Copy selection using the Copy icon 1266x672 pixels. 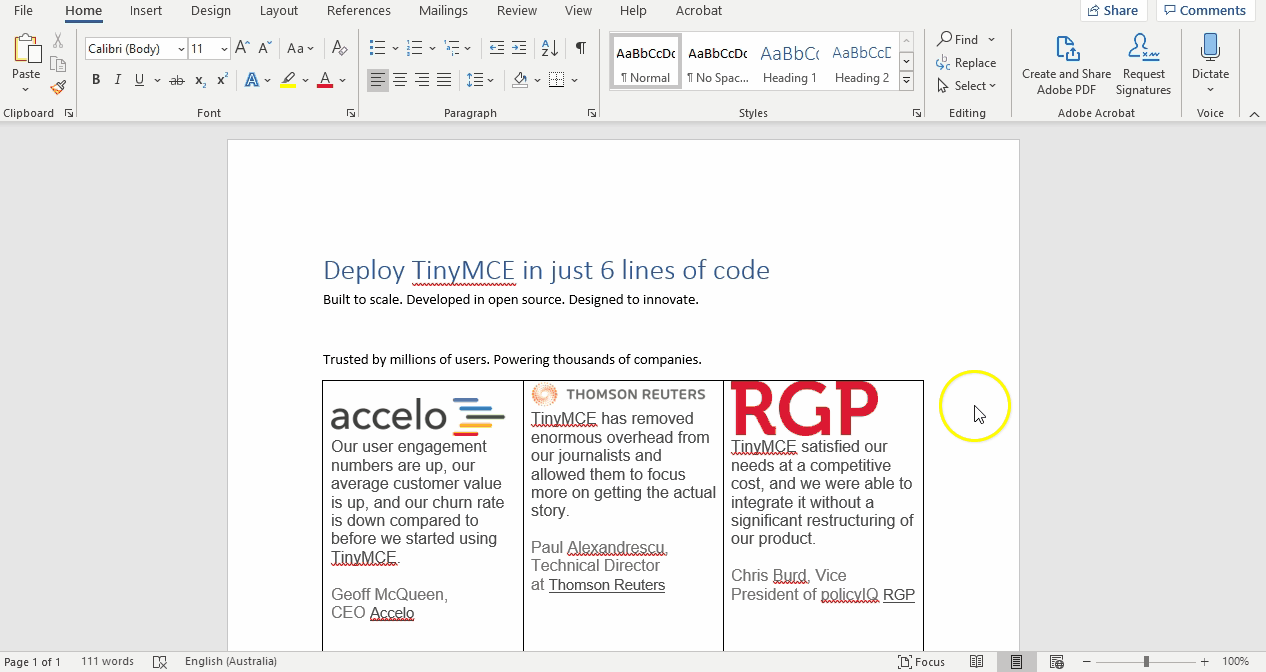(58, 64)
